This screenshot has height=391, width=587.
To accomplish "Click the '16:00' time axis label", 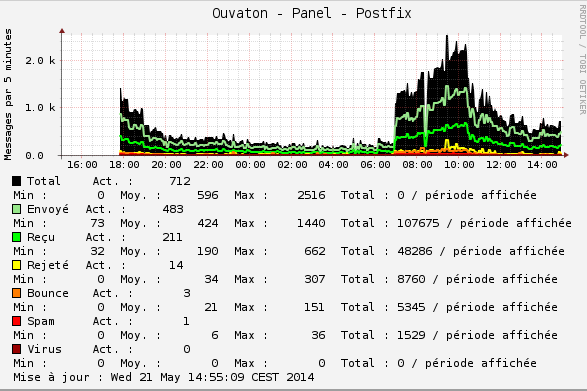I will [x=82, y=165].
